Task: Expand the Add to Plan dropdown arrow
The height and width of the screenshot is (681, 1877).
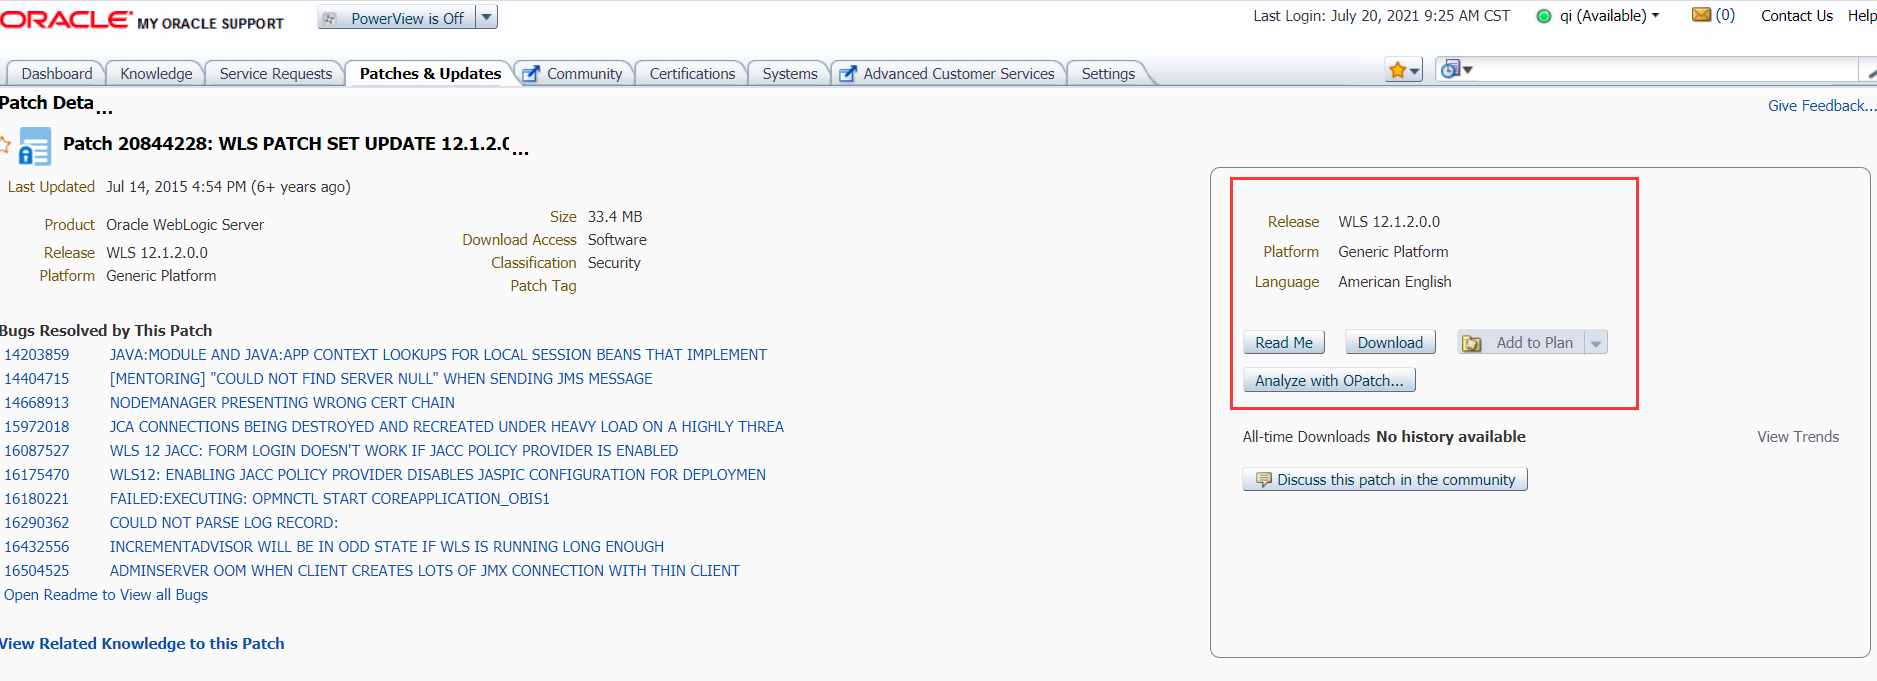Action: tap(1596, 343)
